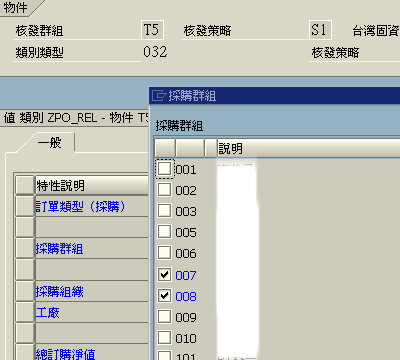Click the 核發群組 field showing T5

point(153,30)
